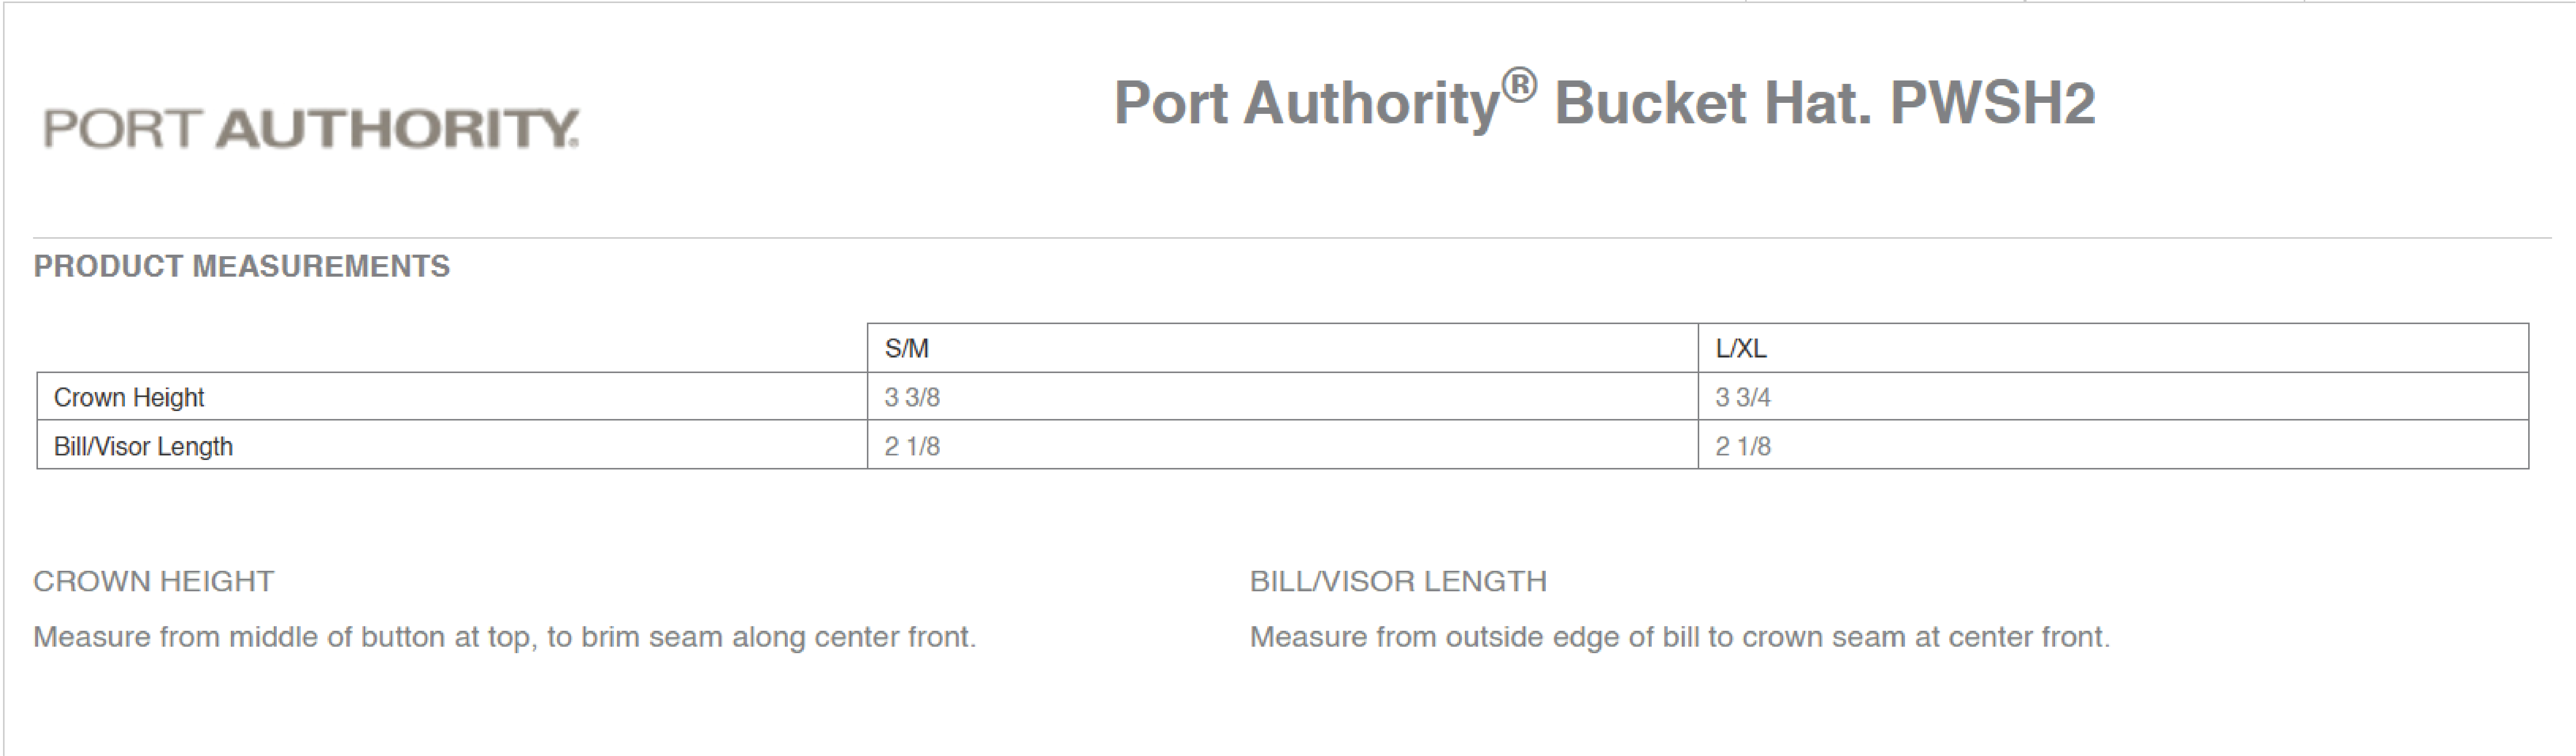Click the 3 3/4 crown height value
This screenshot has width=2576, height=756.
(x=1743, y=397)
